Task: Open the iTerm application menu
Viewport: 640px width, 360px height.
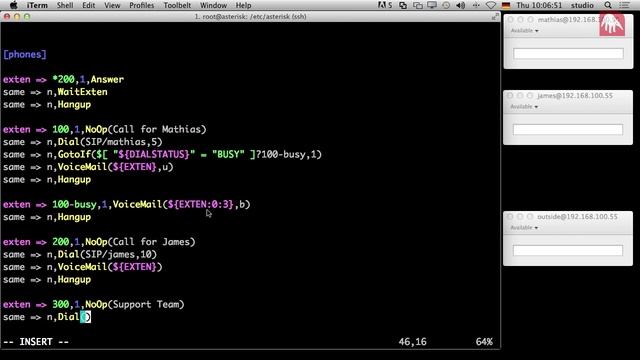Action: [x=37, y=5]
